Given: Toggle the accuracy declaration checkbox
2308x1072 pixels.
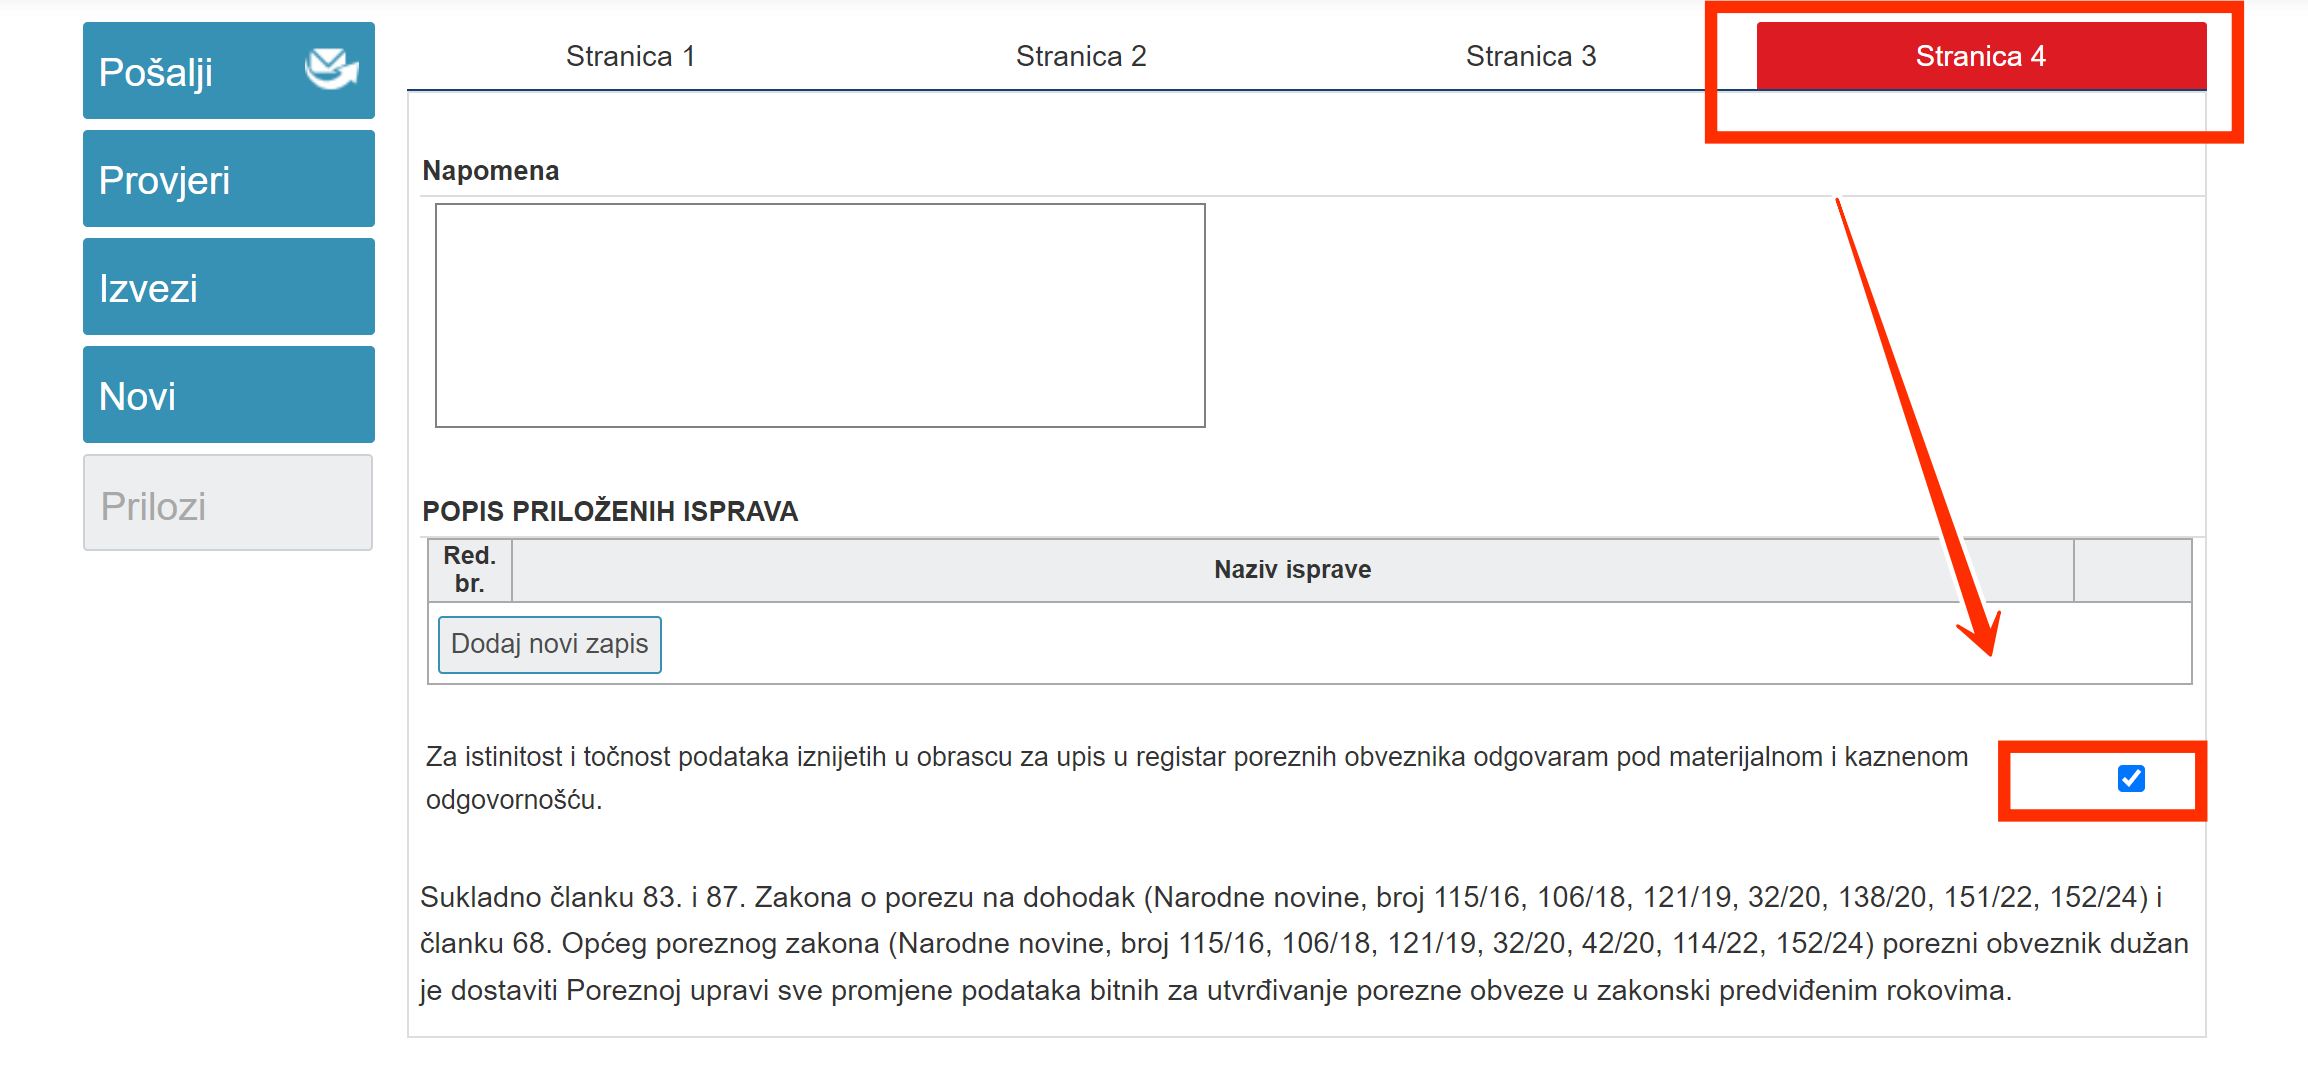Looking at the screenshot, I should point(2131,778).
